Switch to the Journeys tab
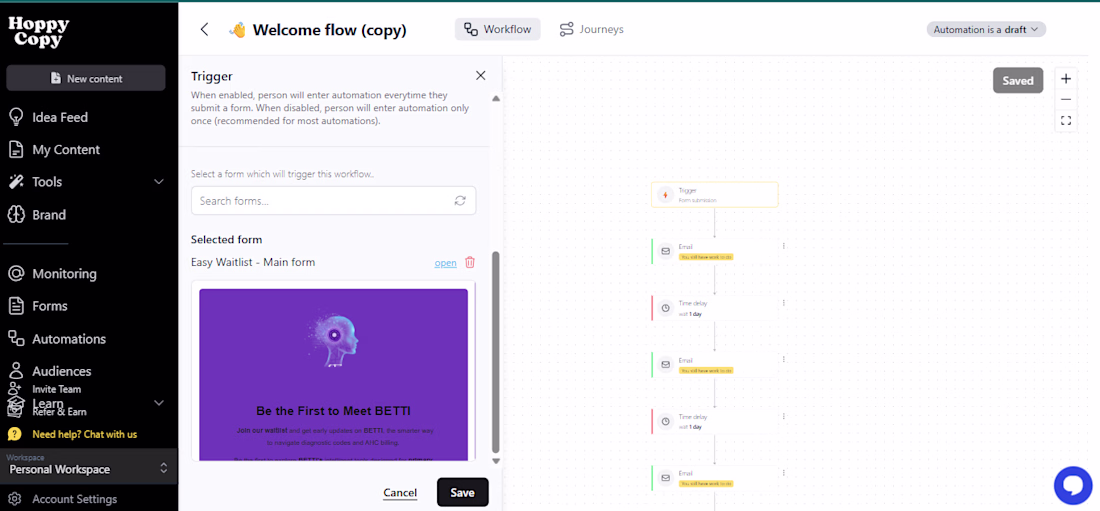 click(591, 29)
